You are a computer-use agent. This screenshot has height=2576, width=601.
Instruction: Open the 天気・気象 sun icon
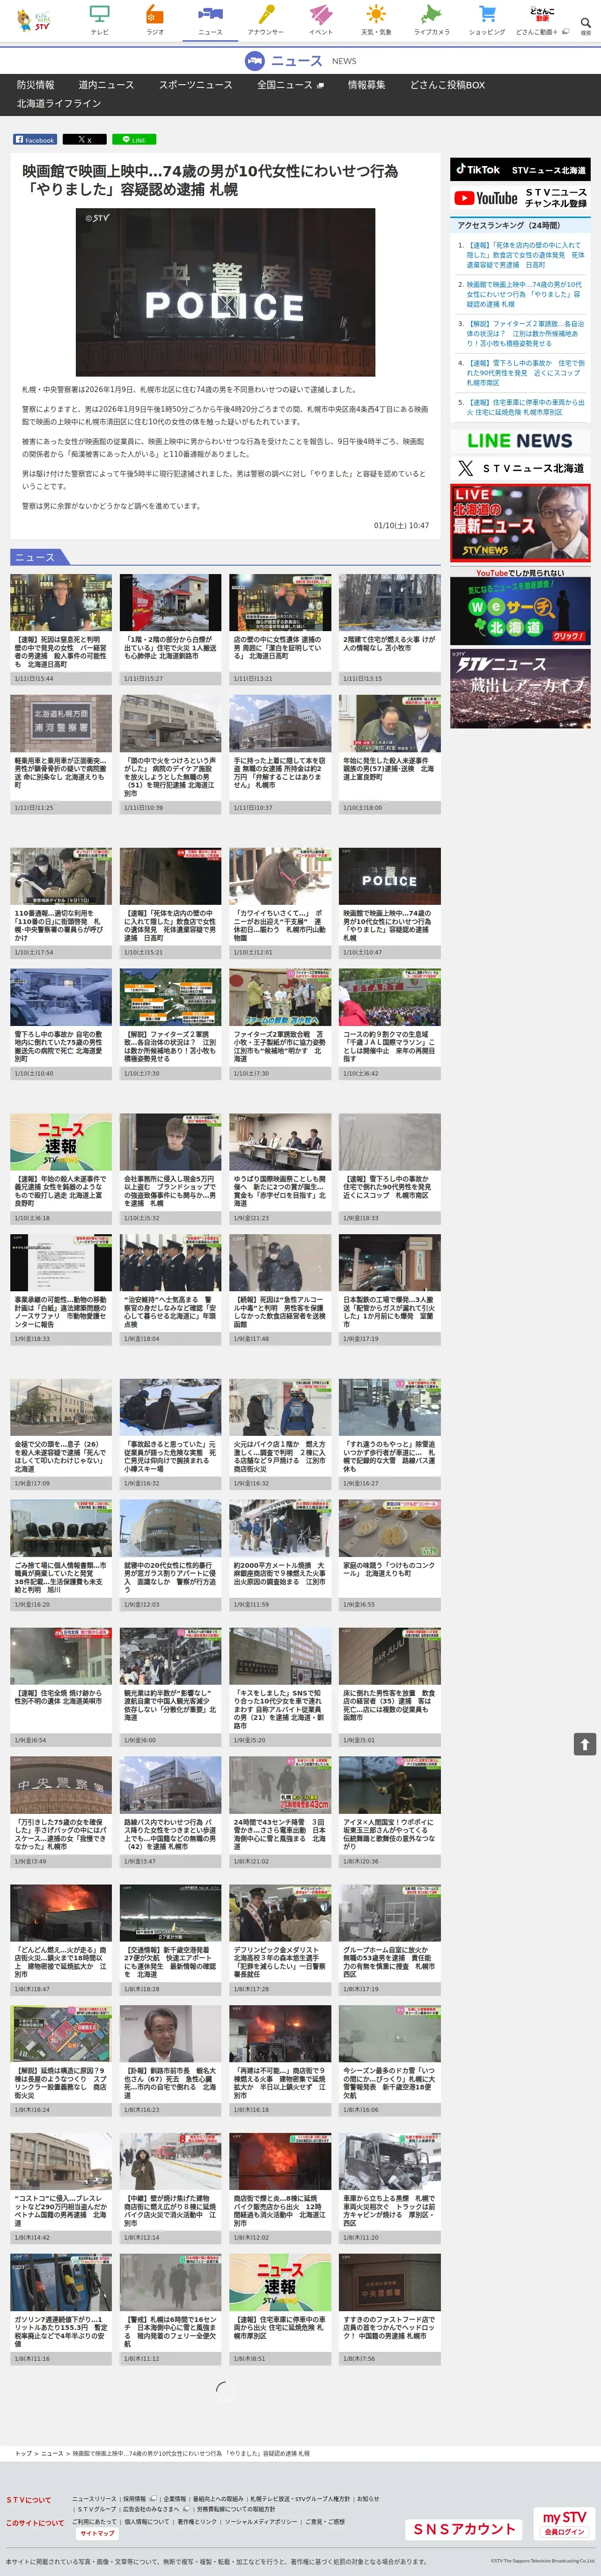point(376,19)
